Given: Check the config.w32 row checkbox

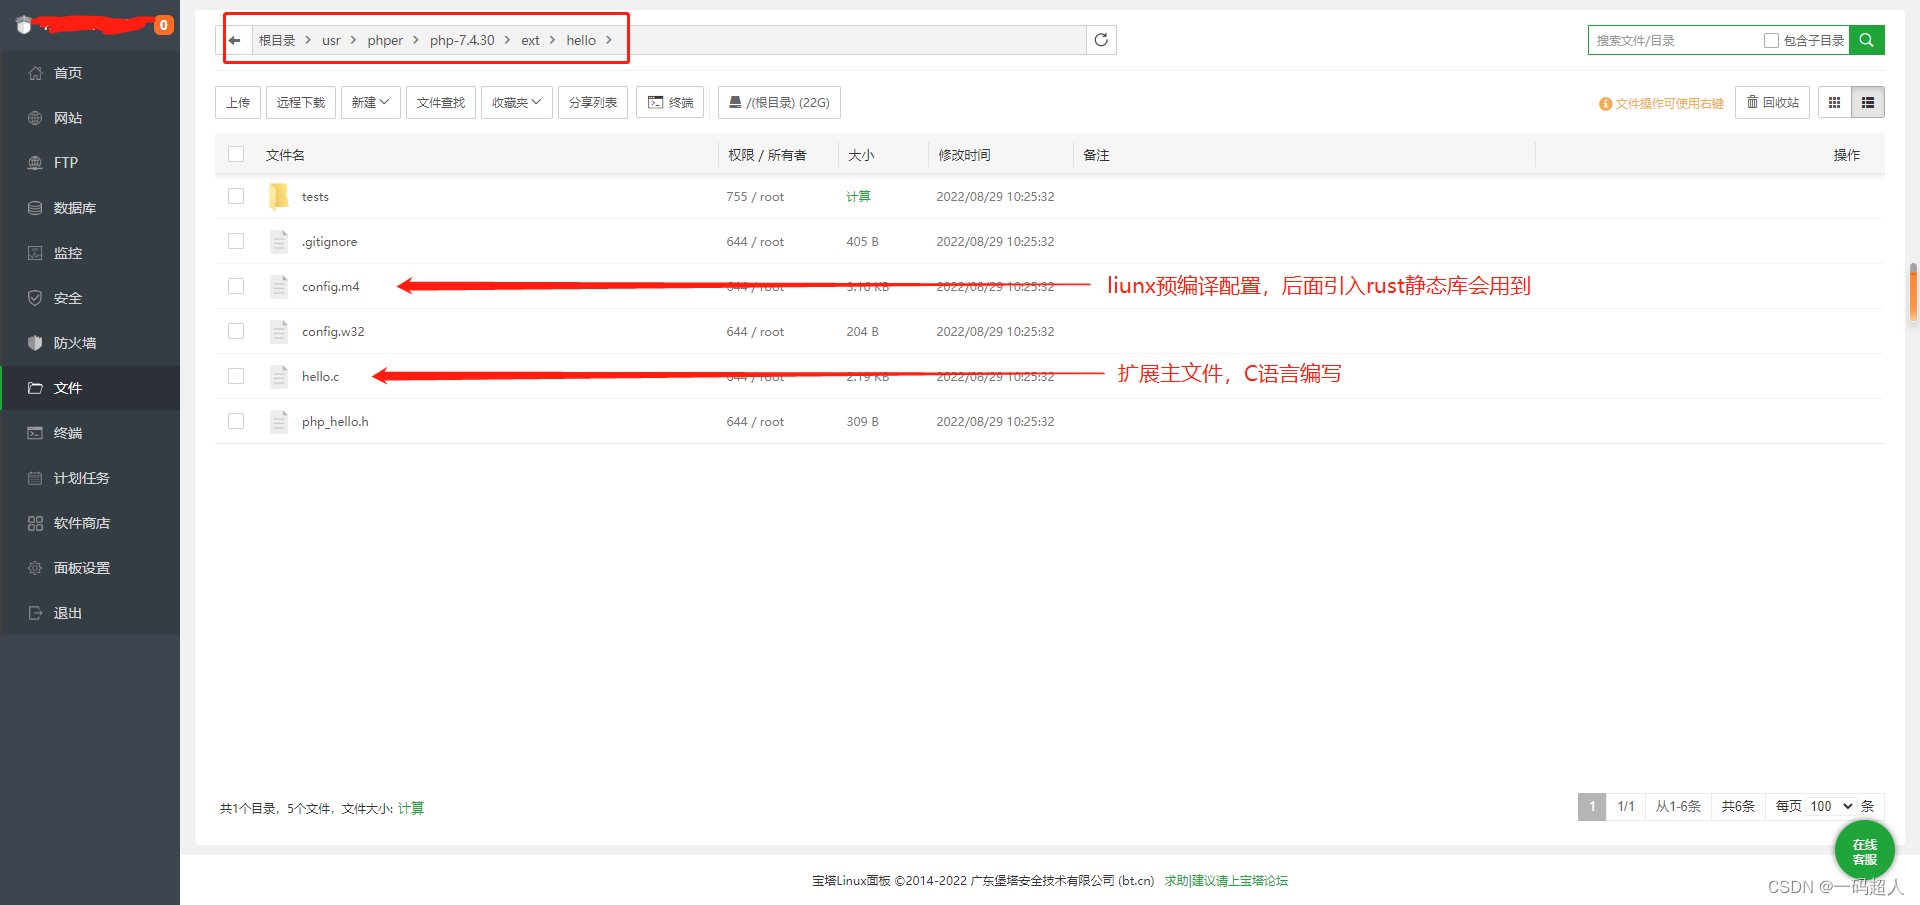Looking at the screenshot, I should click(x=236, y=331).
